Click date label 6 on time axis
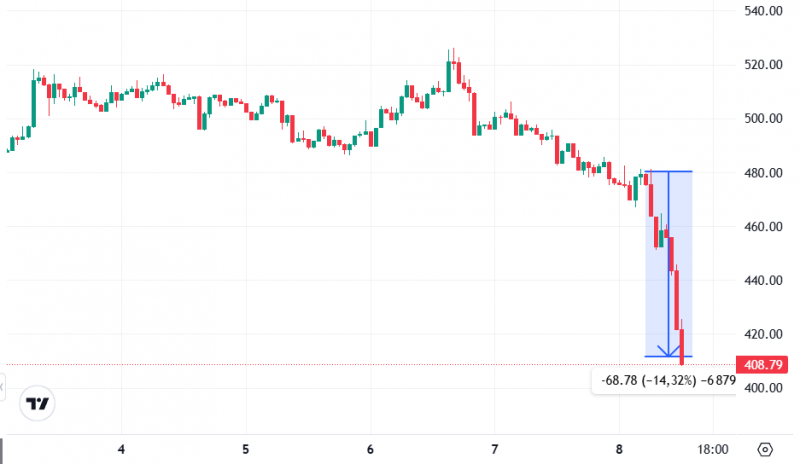The height and width of the screenshot is (464, 800). coord(370,450)
